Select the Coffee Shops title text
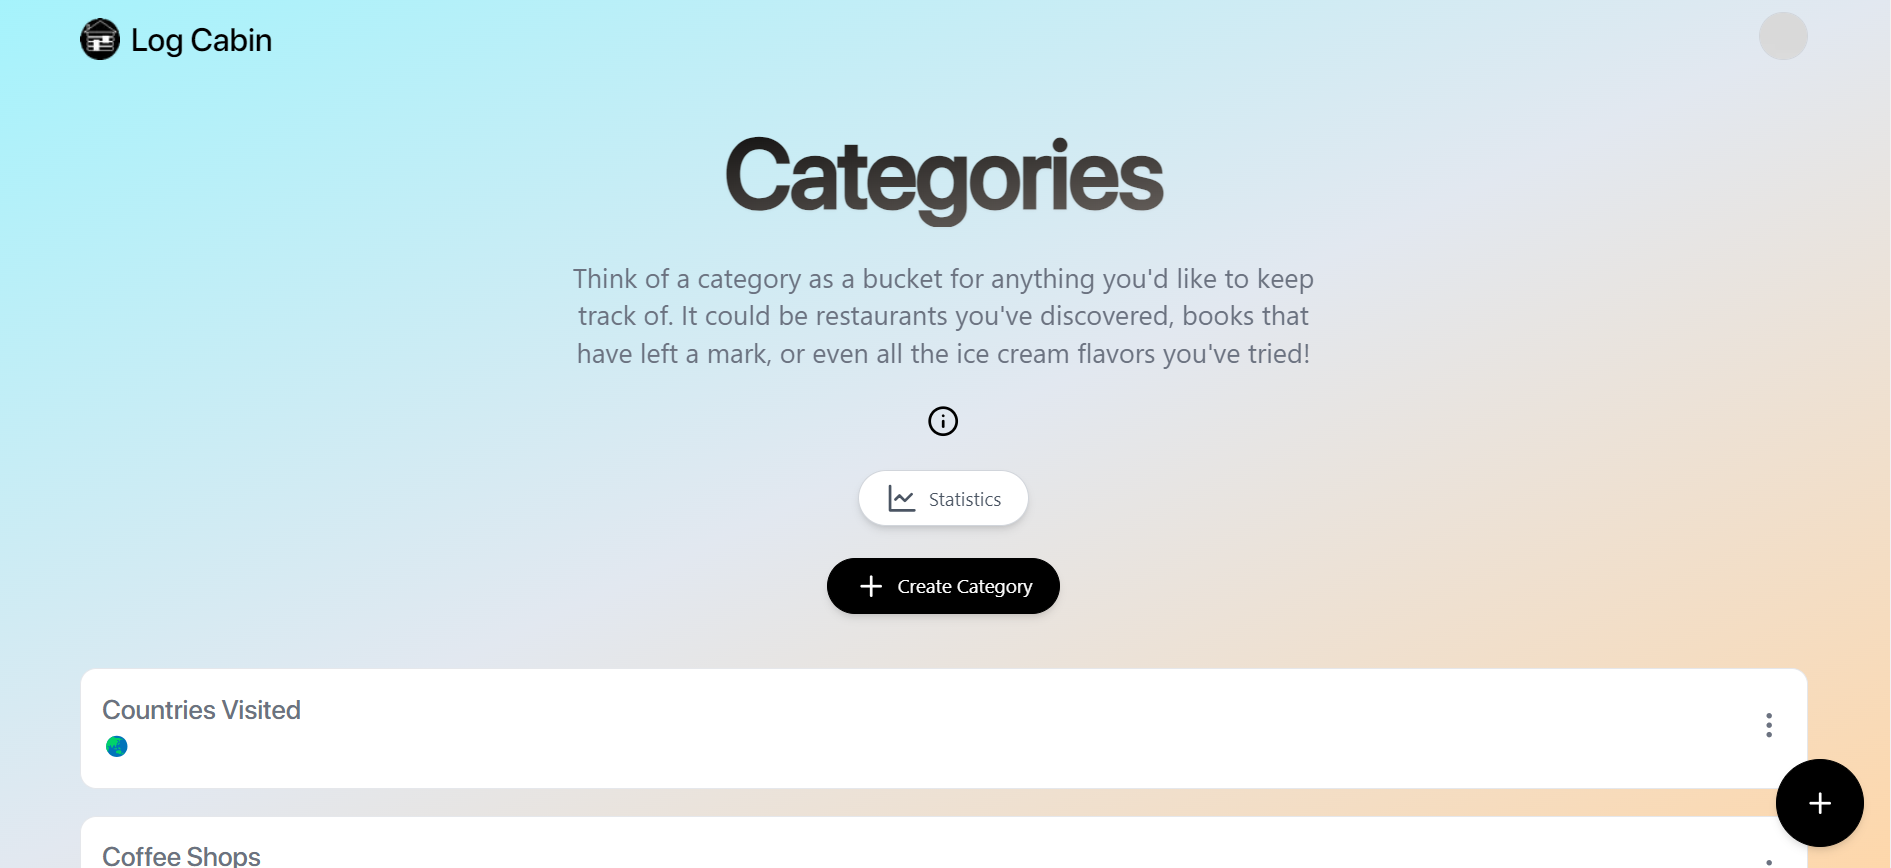 click(x=181, y=855)
